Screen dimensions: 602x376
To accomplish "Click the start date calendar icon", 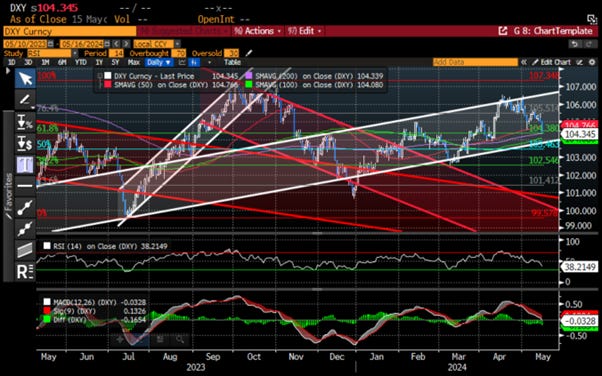I will (x=50, y=44).
